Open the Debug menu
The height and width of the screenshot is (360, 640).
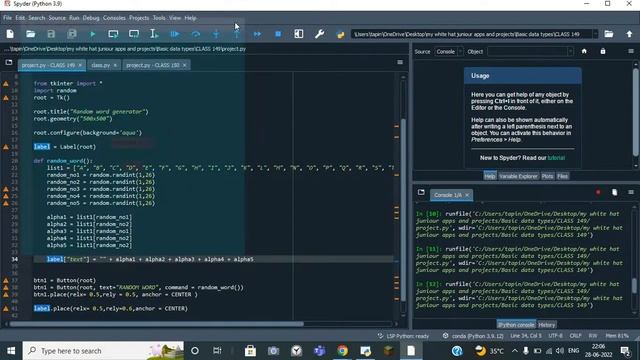91,18
